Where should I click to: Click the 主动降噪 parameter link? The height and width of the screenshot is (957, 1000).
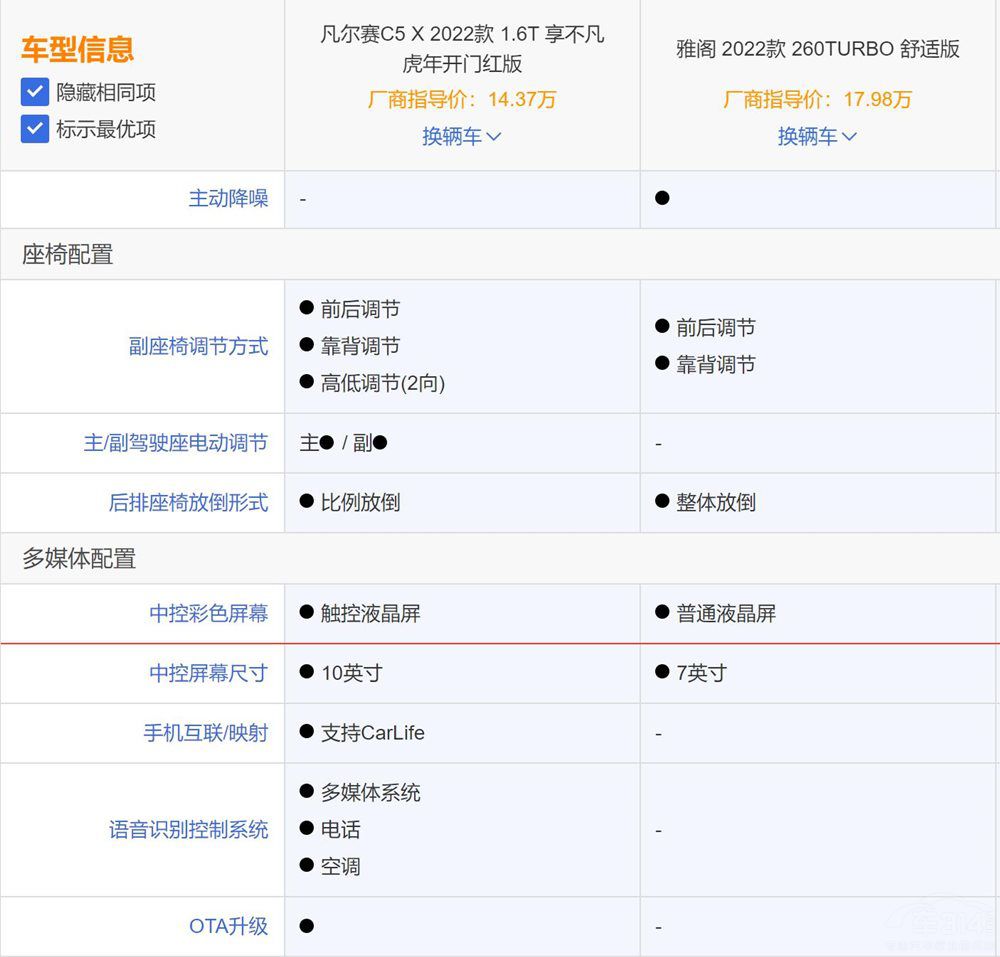(x=228, y=198)
